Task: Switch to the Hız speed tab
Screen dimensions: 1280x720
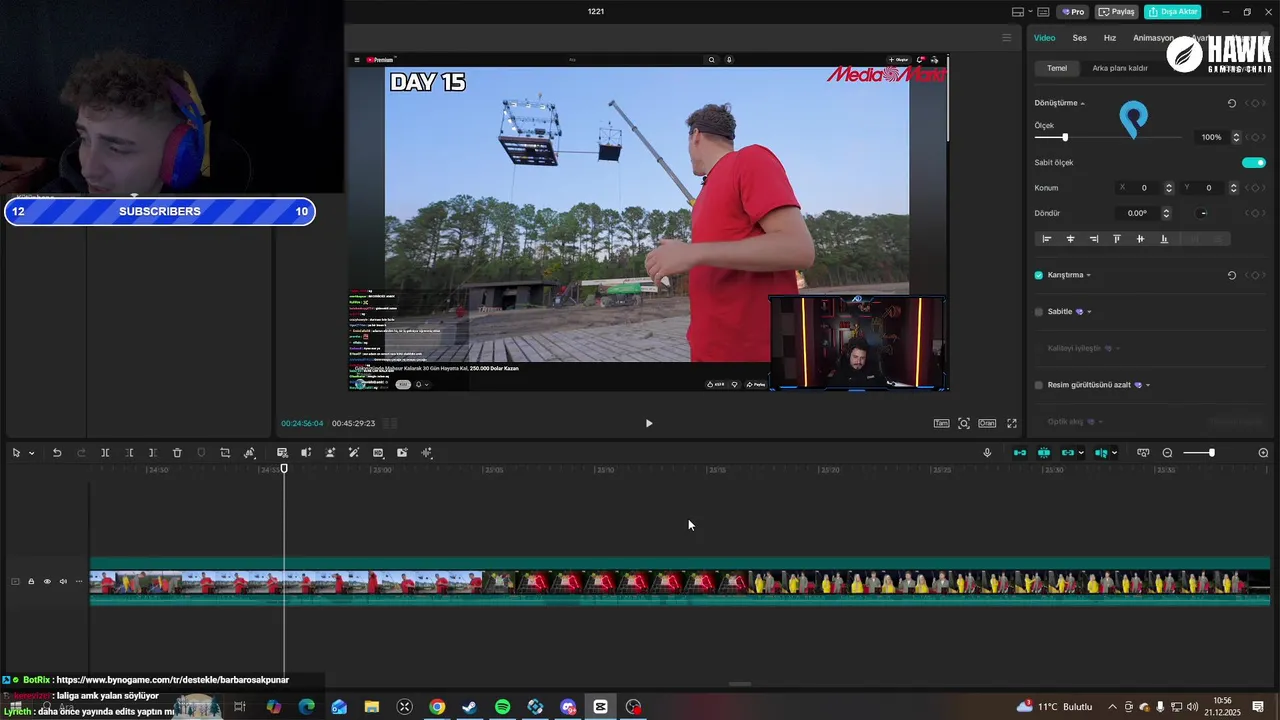Action: coord(1110,38)
